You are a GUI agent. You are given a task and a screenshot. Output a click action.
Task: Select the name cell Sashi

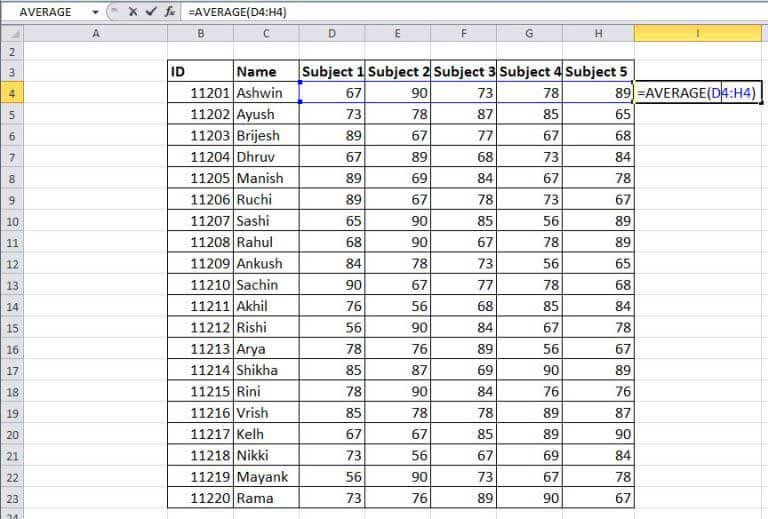[x=266, y=221]
